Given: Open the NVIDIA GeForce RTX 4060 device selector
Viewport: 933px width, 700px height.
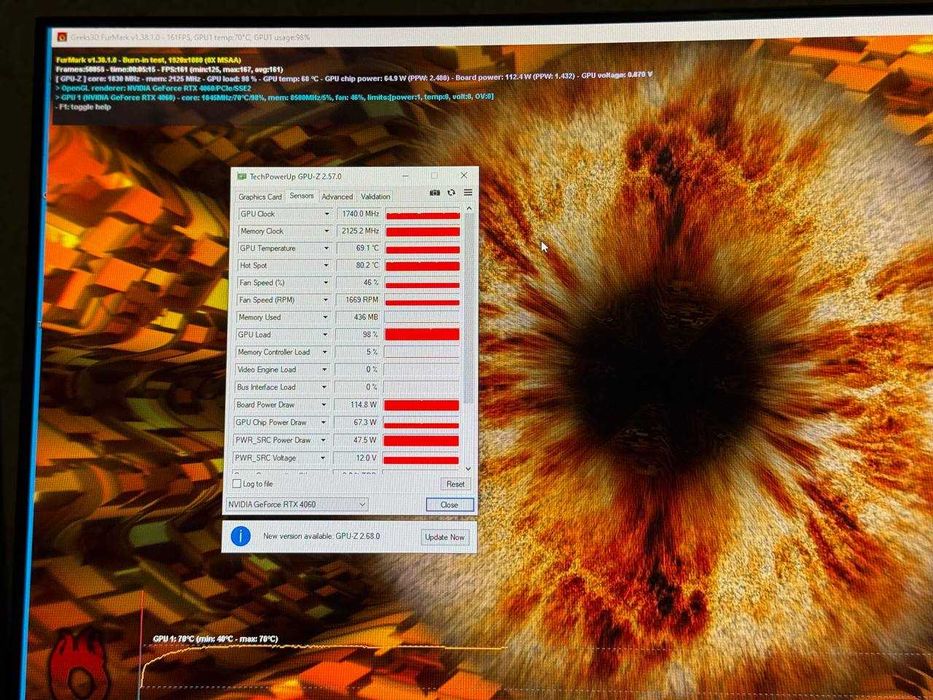Looking at the screenshot, I should [296, 504].
